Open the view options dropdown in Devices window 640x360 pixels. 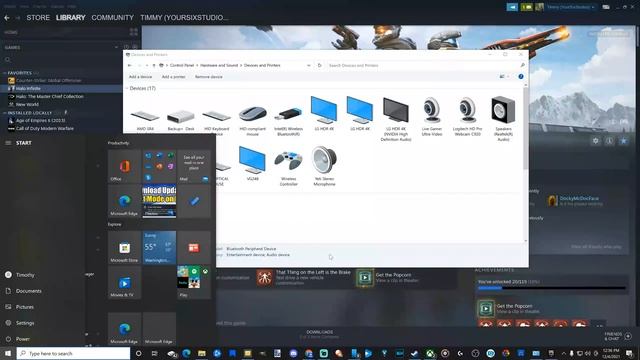[508, 76]
